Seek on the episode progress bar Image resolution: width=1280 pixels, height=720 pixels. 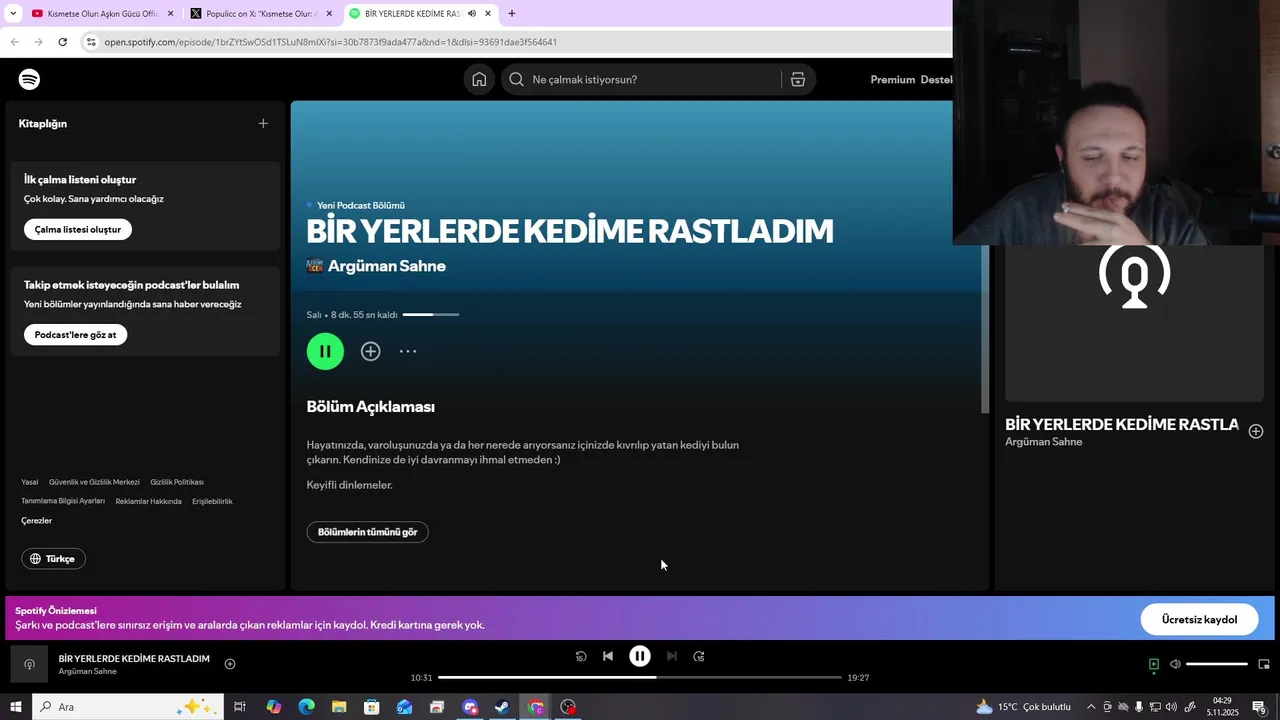click(640, 677)
